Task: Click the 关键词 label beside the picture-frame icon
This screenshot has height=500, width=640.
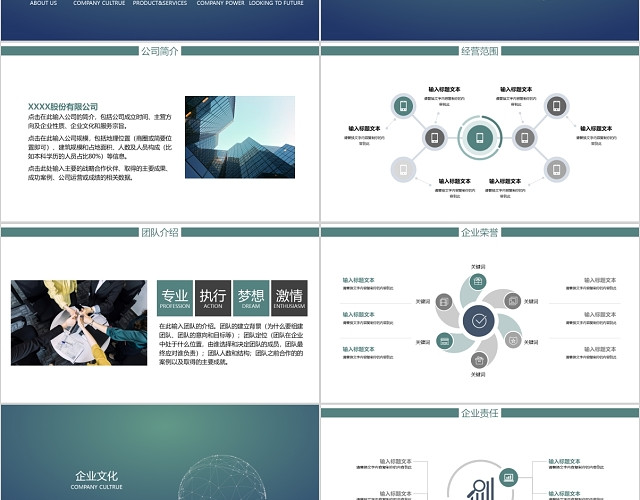Action: (x=531, y=301)
